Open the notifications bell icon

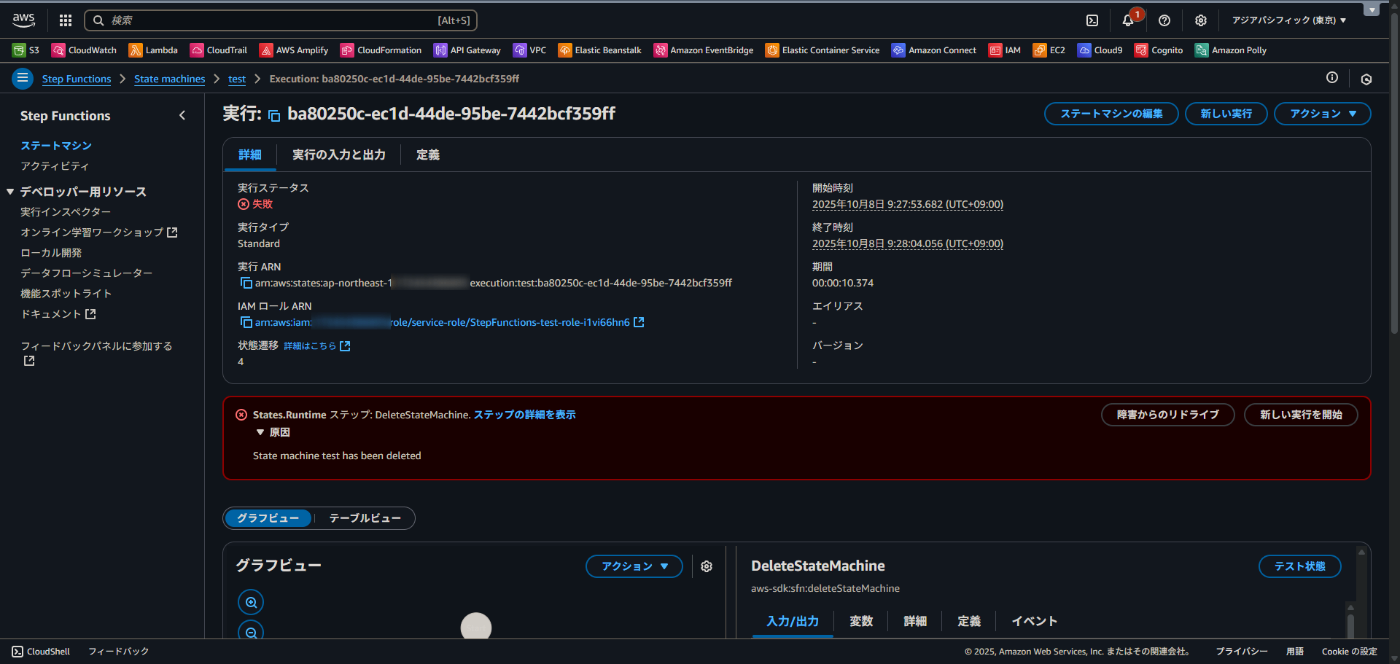click(1128, 20)
